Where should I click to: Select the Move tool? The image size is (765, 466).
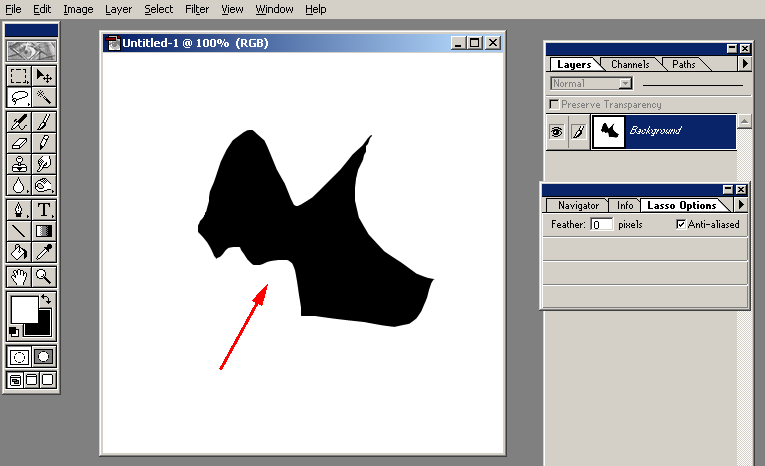click(x=44, y=76)
